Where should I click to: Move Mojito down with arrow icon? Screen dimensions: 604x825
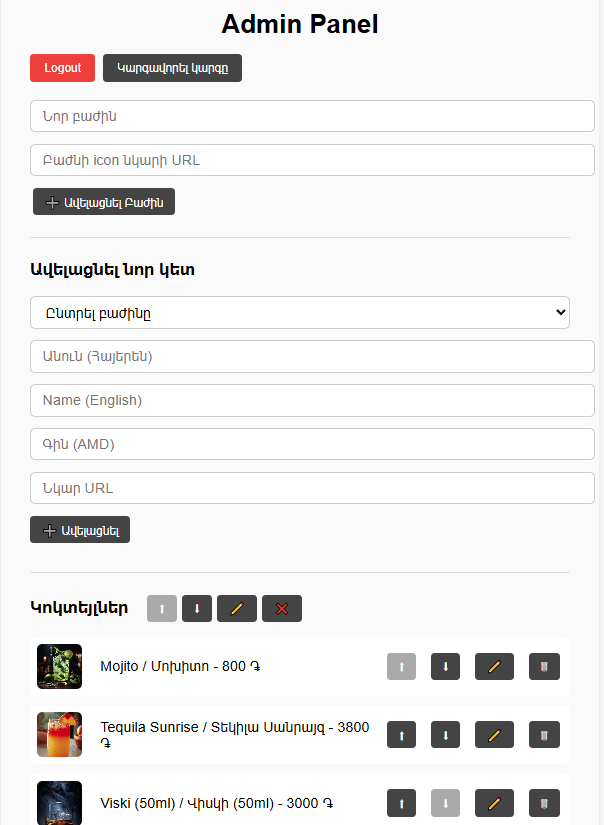pyautogui.click(x=445, y=667)
